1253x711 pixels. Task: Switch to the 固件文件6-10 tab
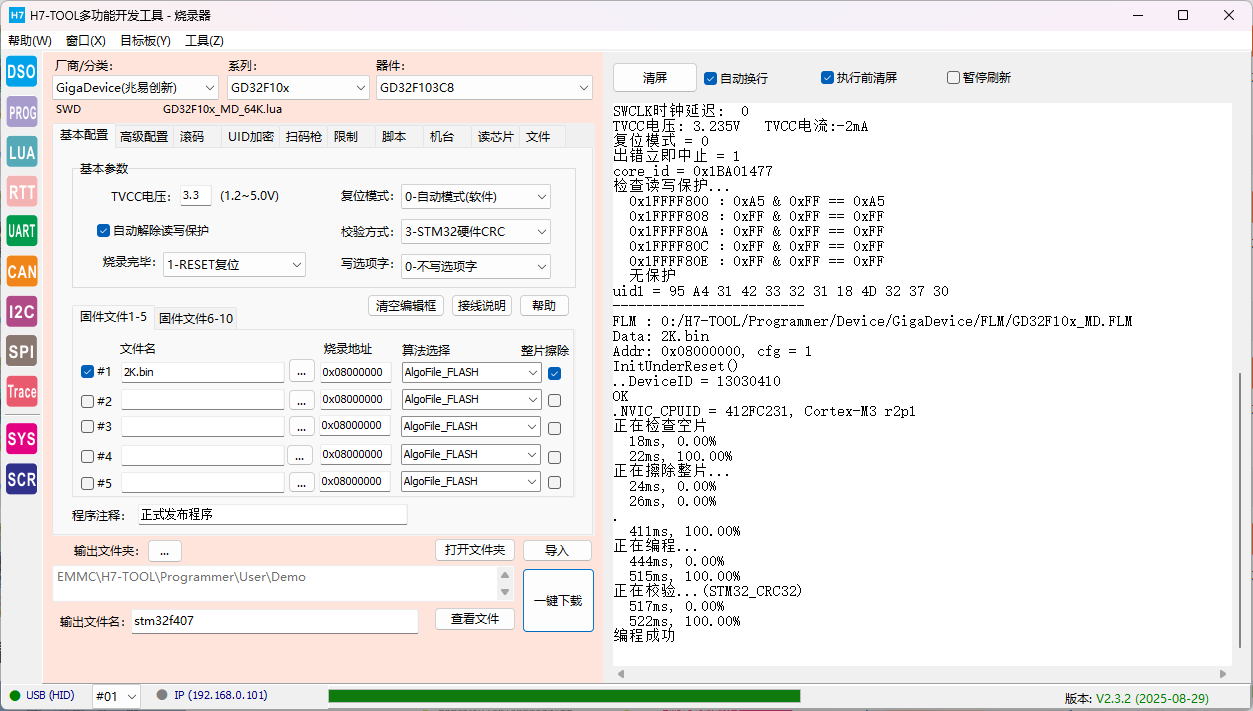pyautogui.click(x=196, y=318)
